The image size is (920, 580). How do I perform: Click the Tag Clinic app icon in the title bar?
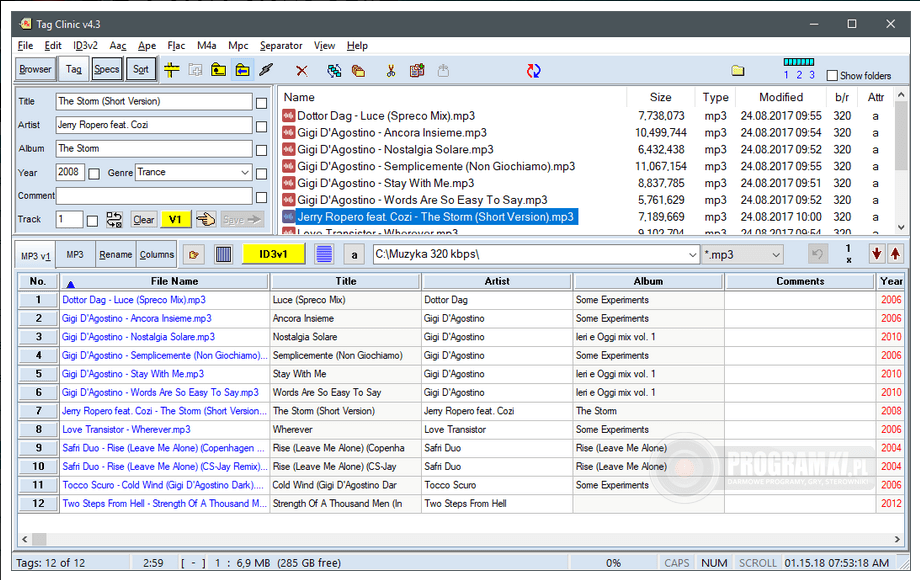pos(25,24)
